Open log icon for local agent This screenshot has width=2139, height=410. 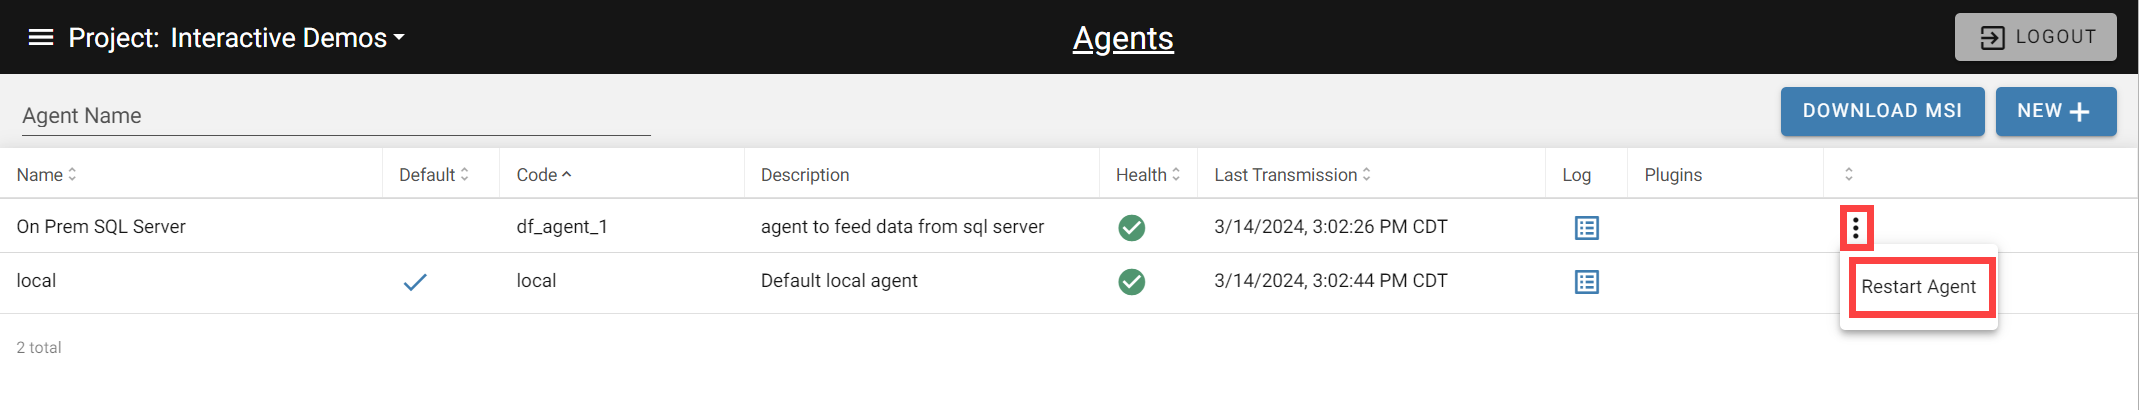coord(1586,282)
